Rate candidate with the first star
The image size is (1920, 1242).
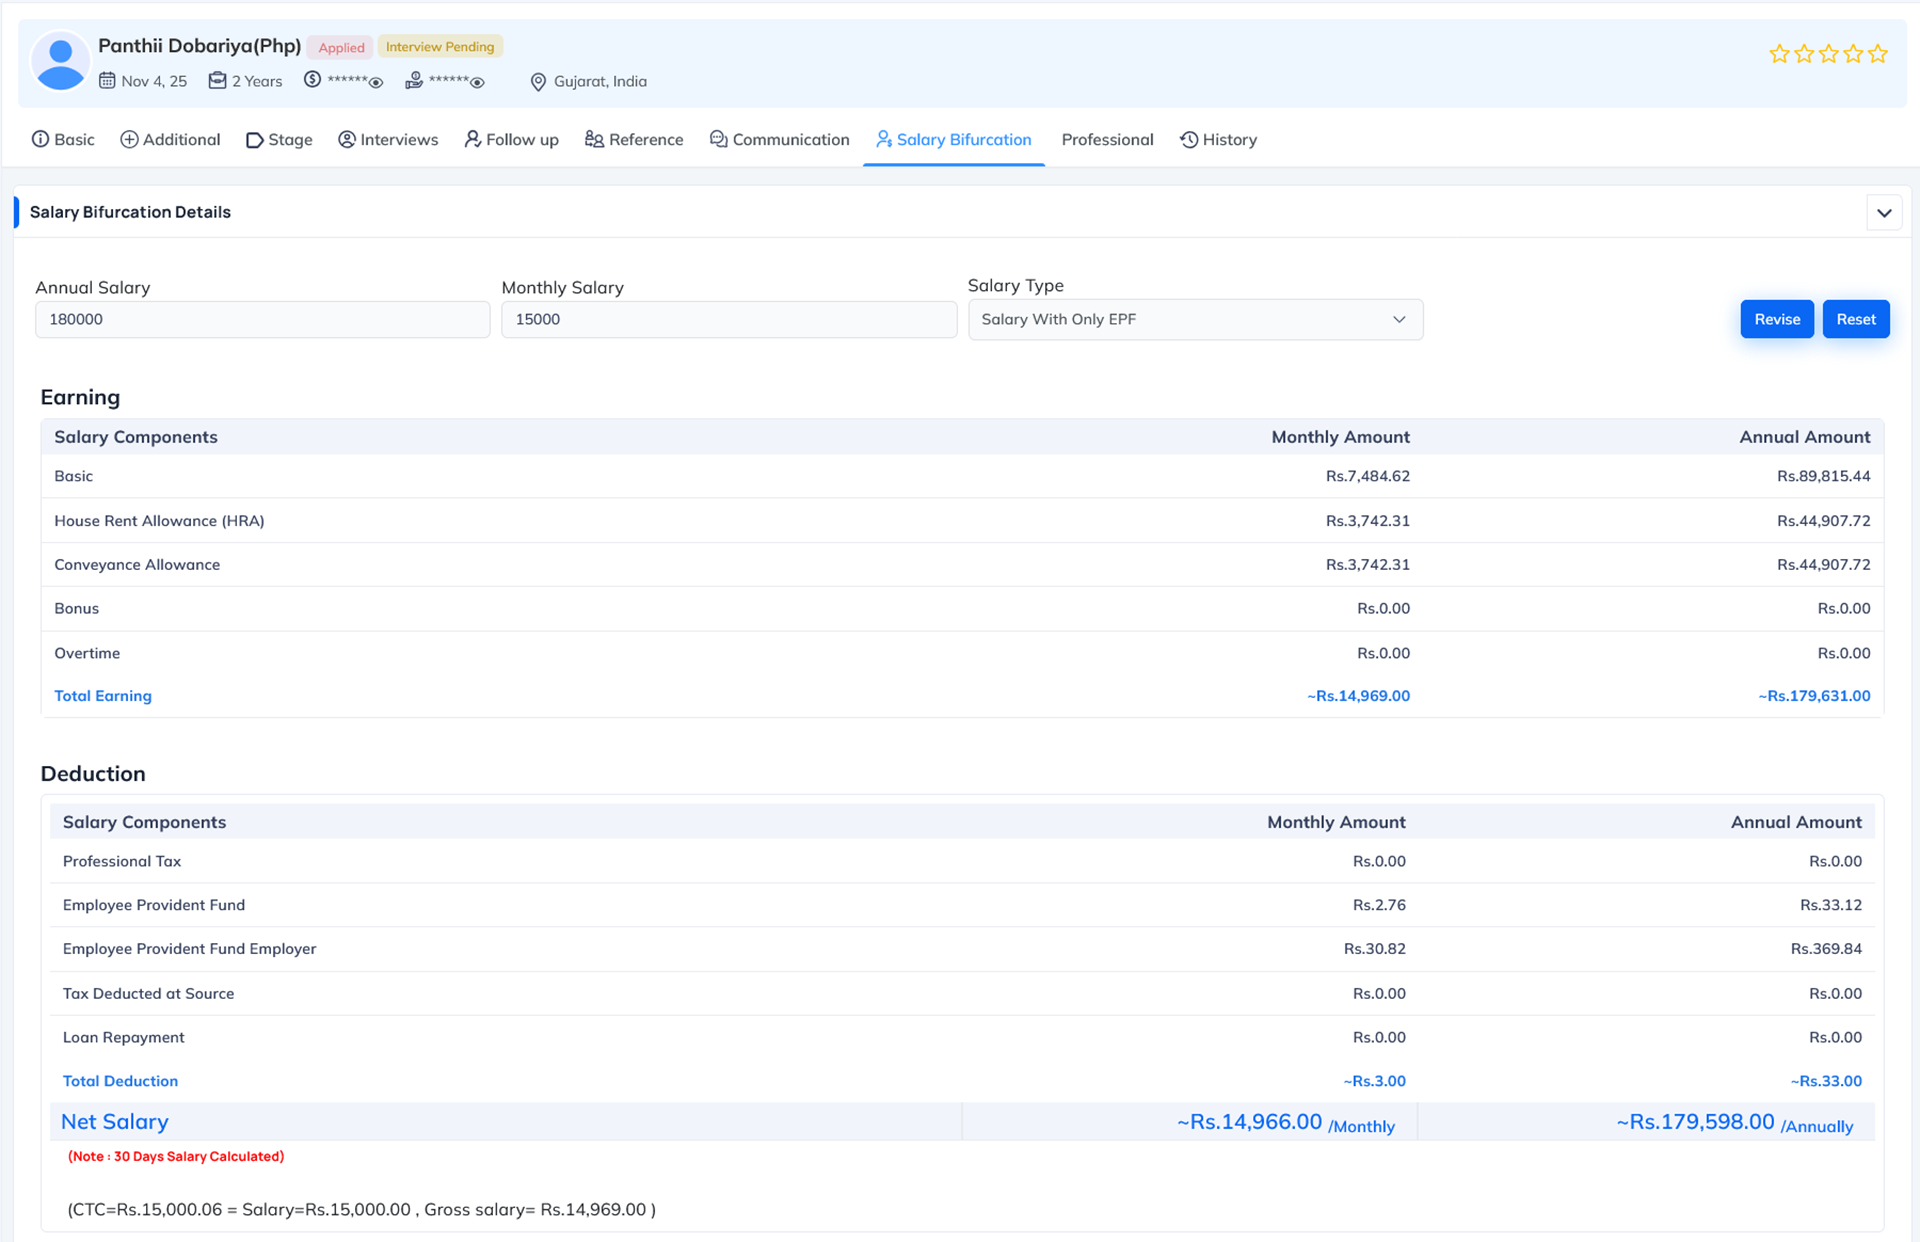point(1779,54)
